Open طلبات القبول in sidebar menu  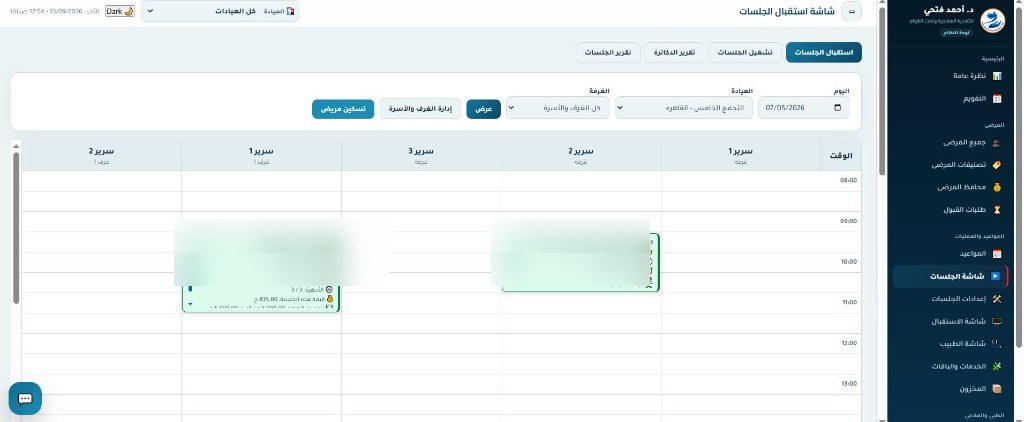coord(965,210)
